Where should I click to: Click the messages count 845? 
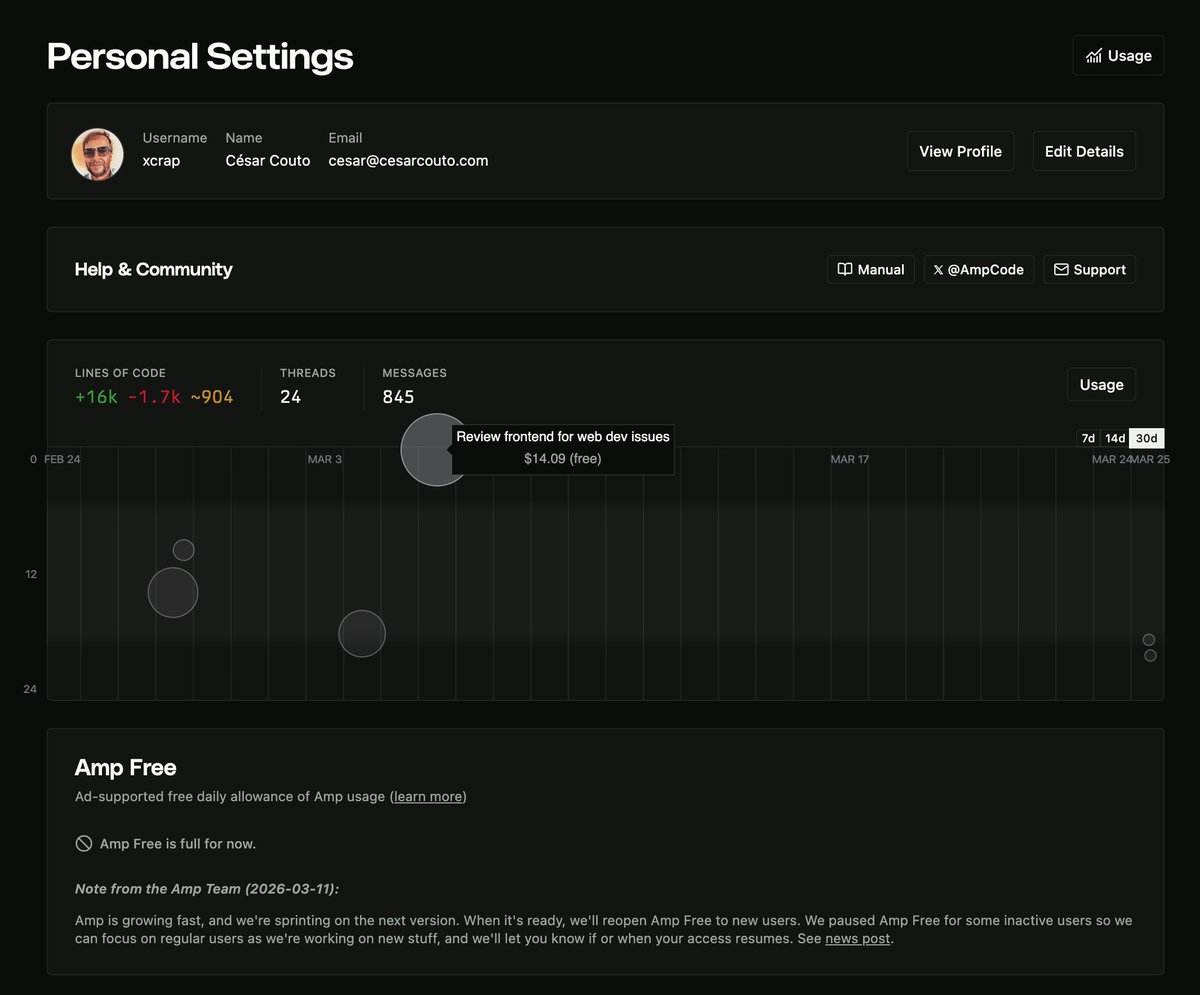pos(398,397)
